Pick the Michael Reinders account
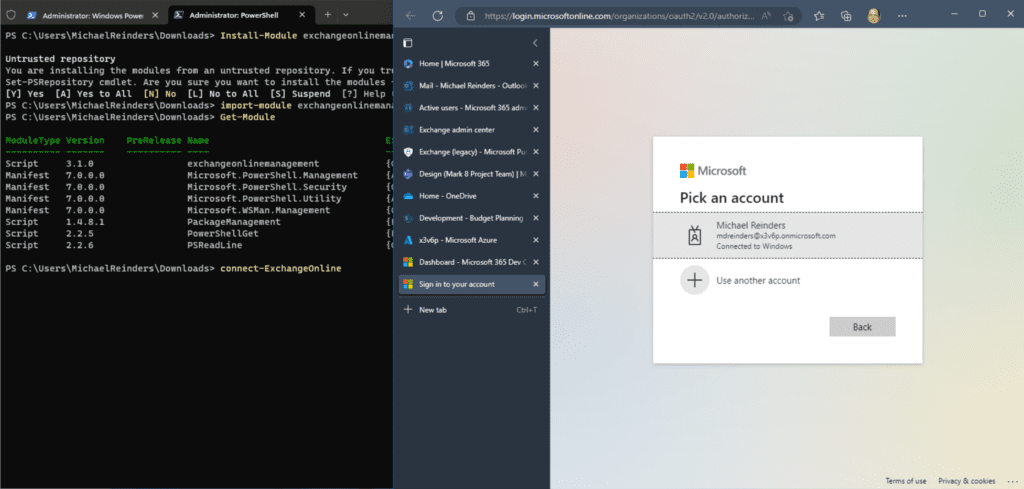The height and width of the screenshot is (489, 1024). (788, 235)
